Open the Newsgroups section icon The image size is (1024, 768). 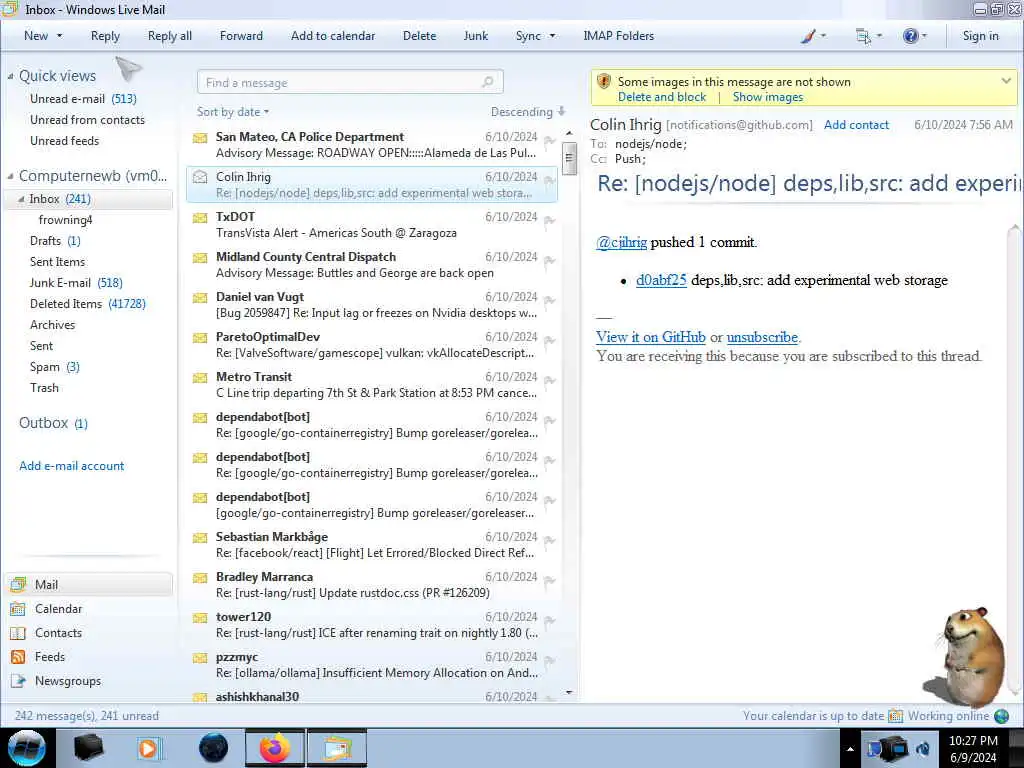coord(18,681)
